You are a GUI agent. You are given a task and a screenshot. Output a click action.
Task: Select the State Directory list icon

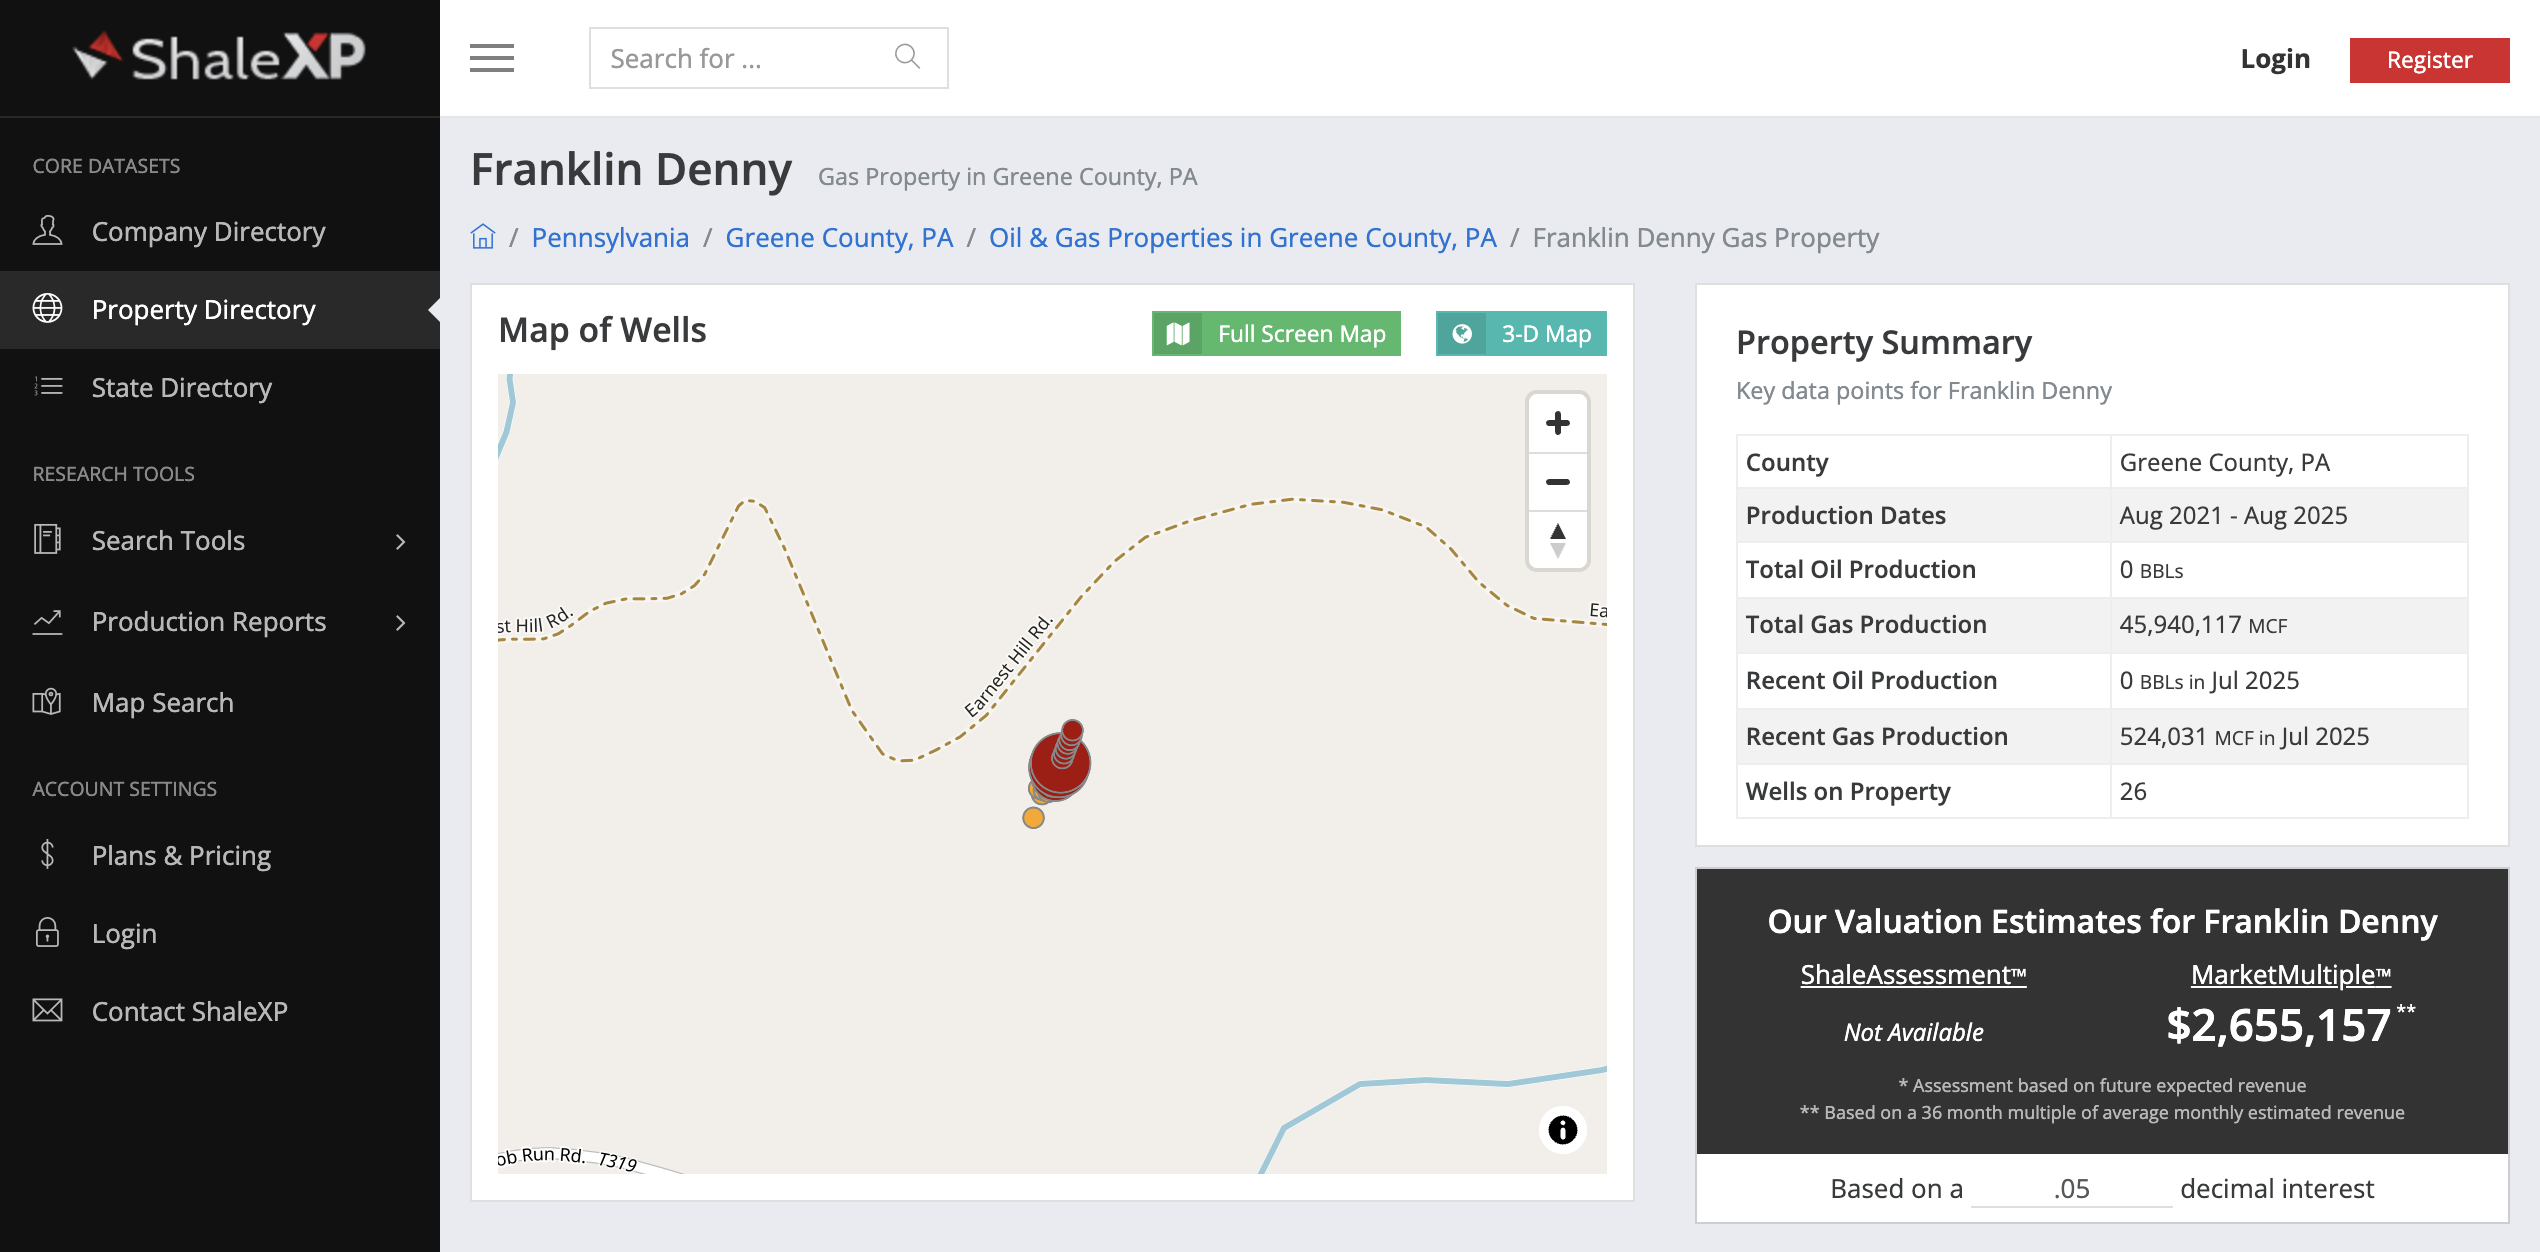[x=48, y=387]
